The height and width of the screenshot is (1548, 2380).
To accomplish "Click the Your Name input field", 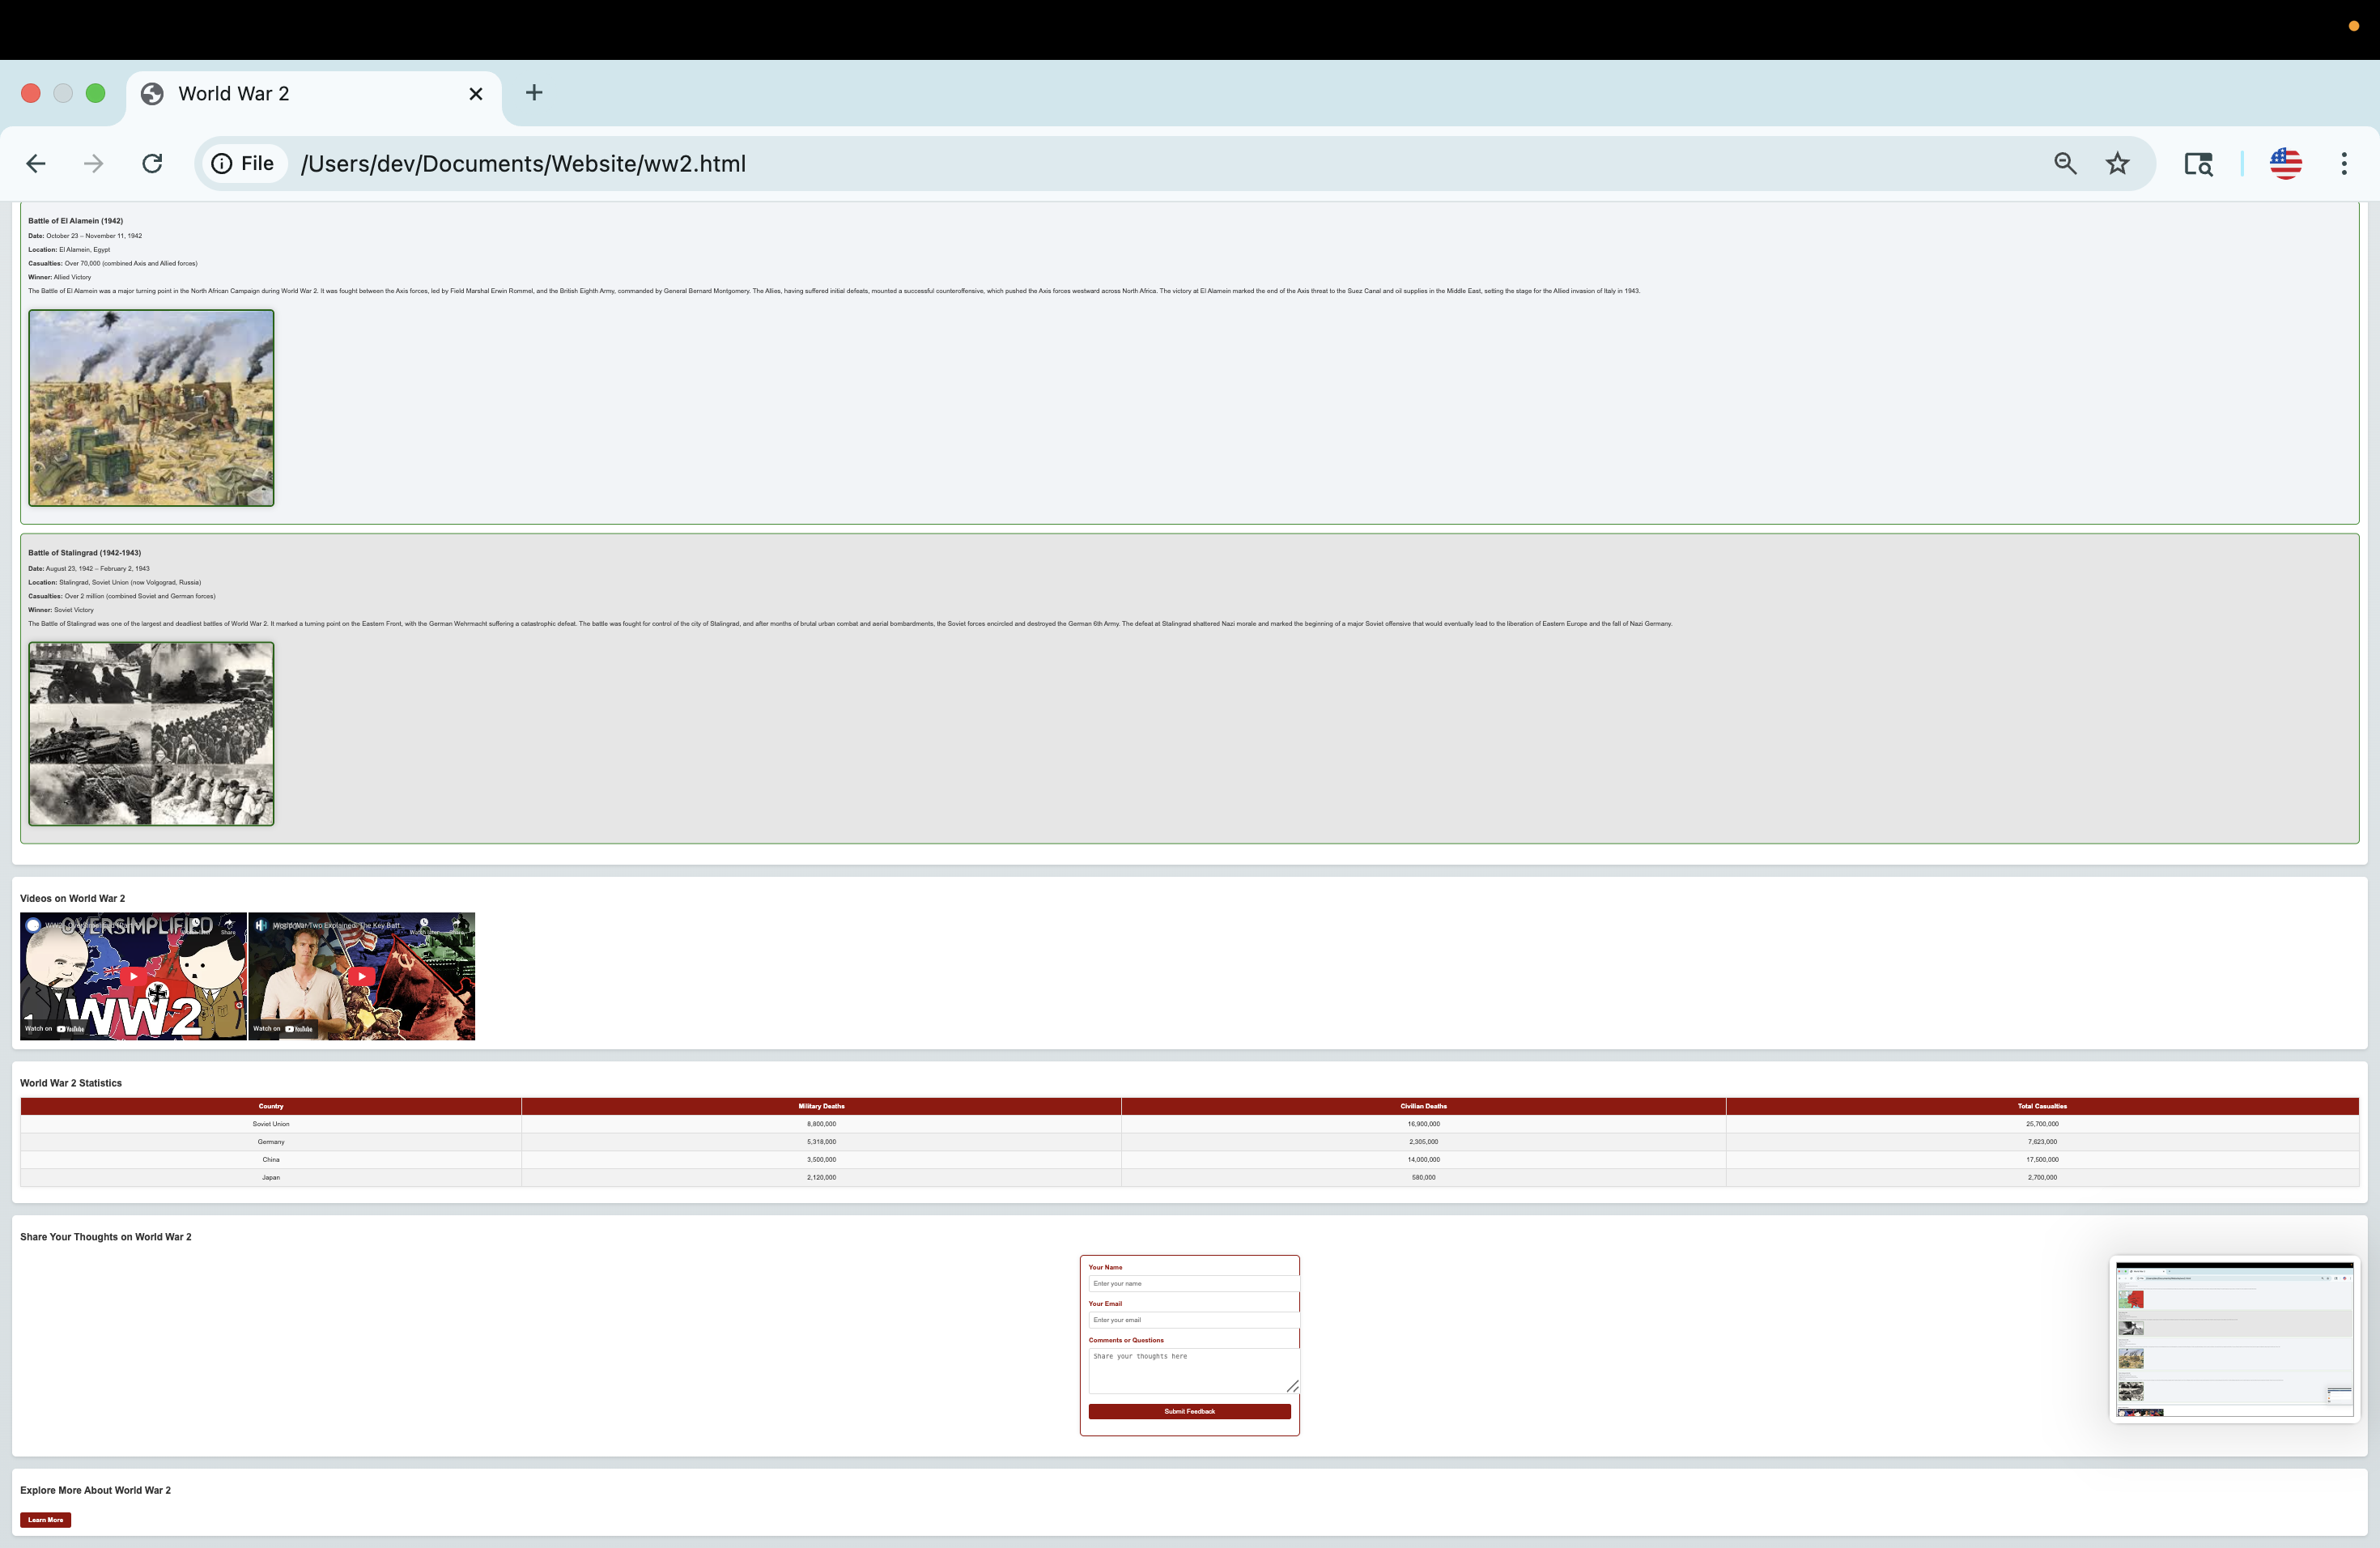I will 1192,1283.
